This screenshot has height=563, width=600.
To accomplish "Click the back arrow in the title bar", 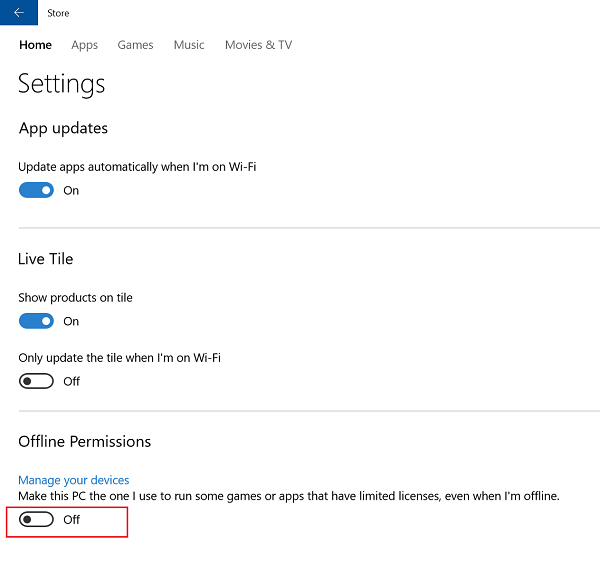I will point(18,13).
